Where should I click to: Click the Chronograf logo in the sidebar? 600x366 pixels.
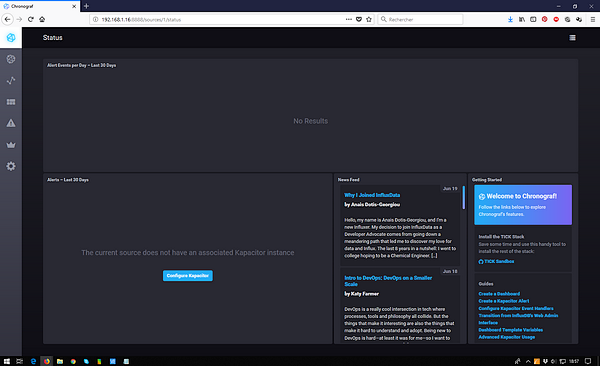coord(11,38)
